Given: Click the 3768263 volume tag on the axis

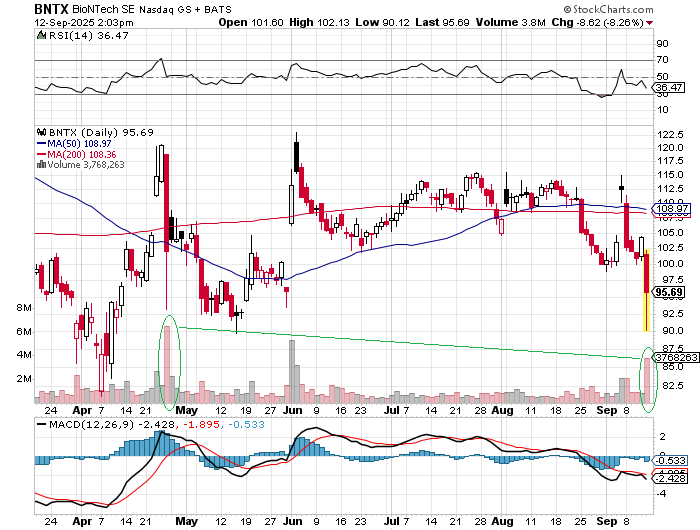Looking at the screenshot, I should point(675,358).
